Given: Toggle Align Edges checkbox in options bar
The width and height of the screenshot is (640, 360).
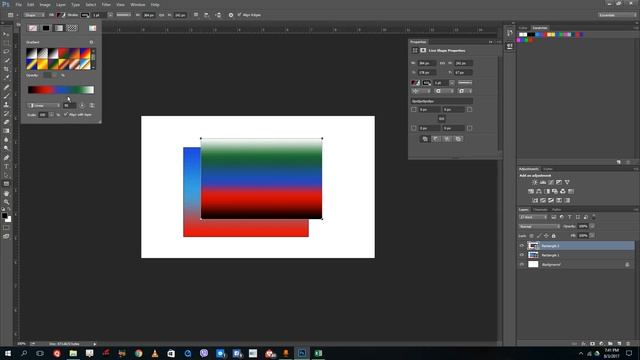Looking at the screenshot, I should (x=239, y=15).
